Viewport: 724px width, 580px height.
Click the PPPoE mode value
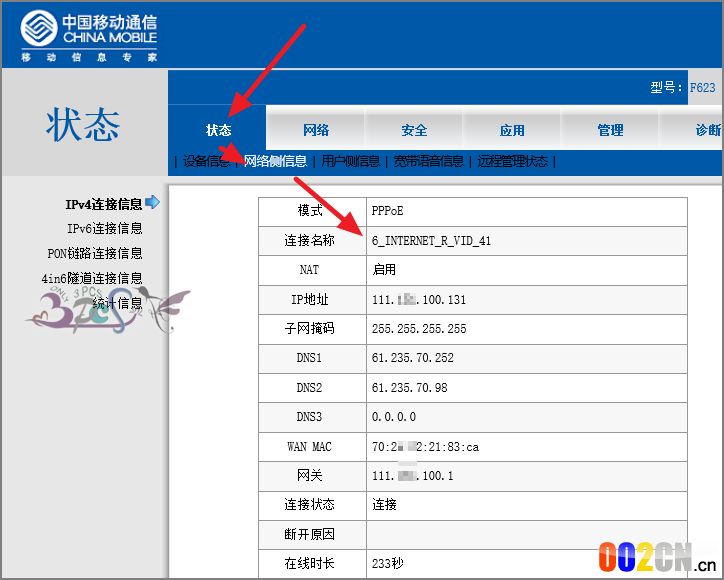pos(387,211)
